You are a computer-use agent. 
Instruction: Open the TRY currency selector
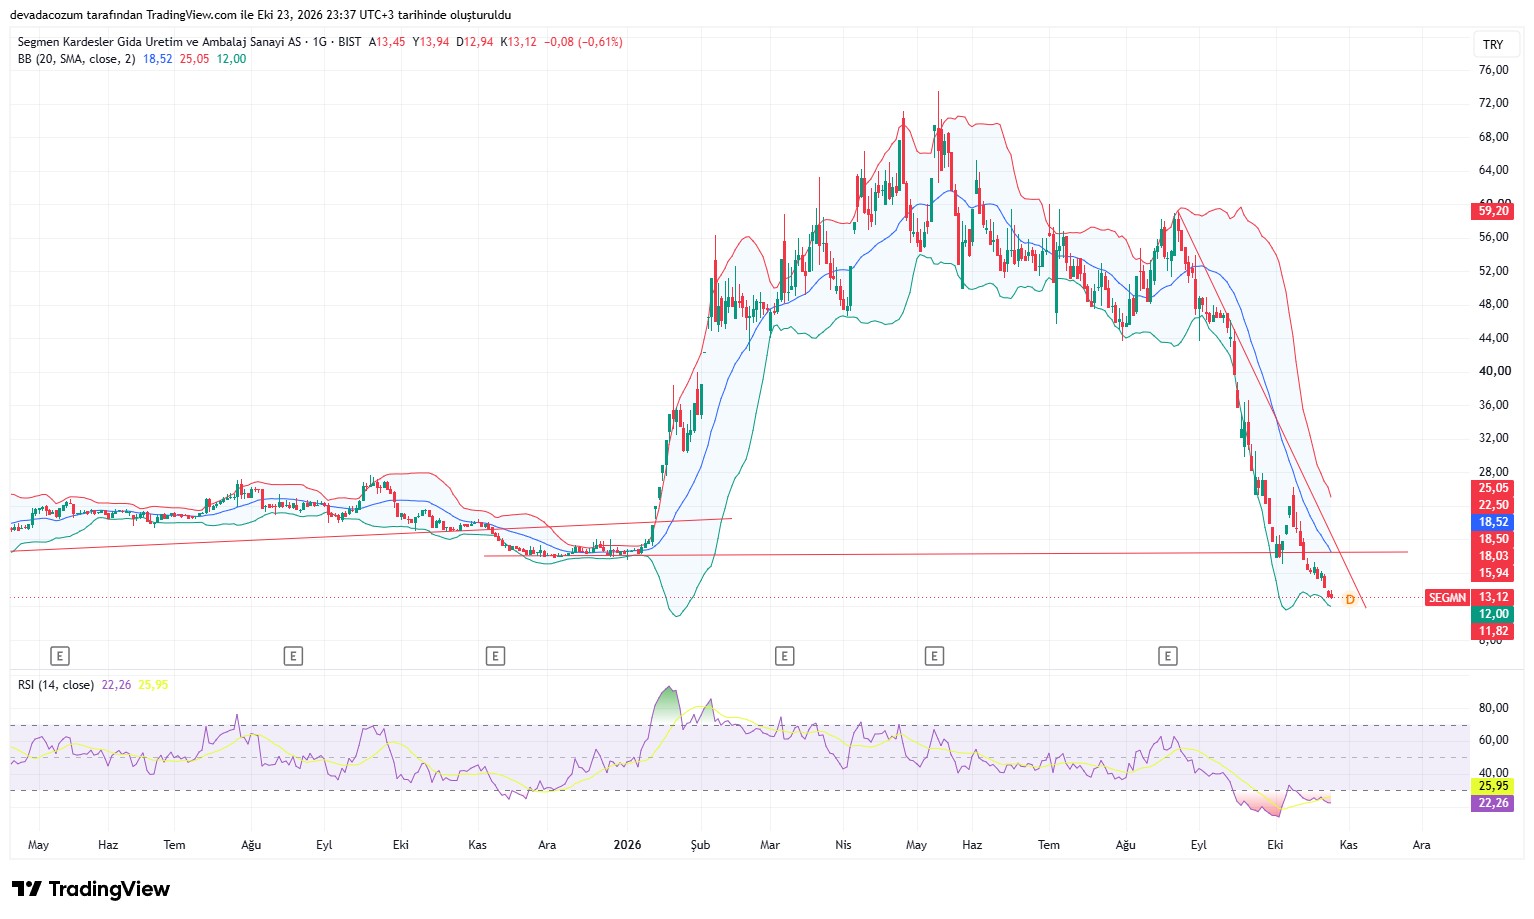[1492, 44]
